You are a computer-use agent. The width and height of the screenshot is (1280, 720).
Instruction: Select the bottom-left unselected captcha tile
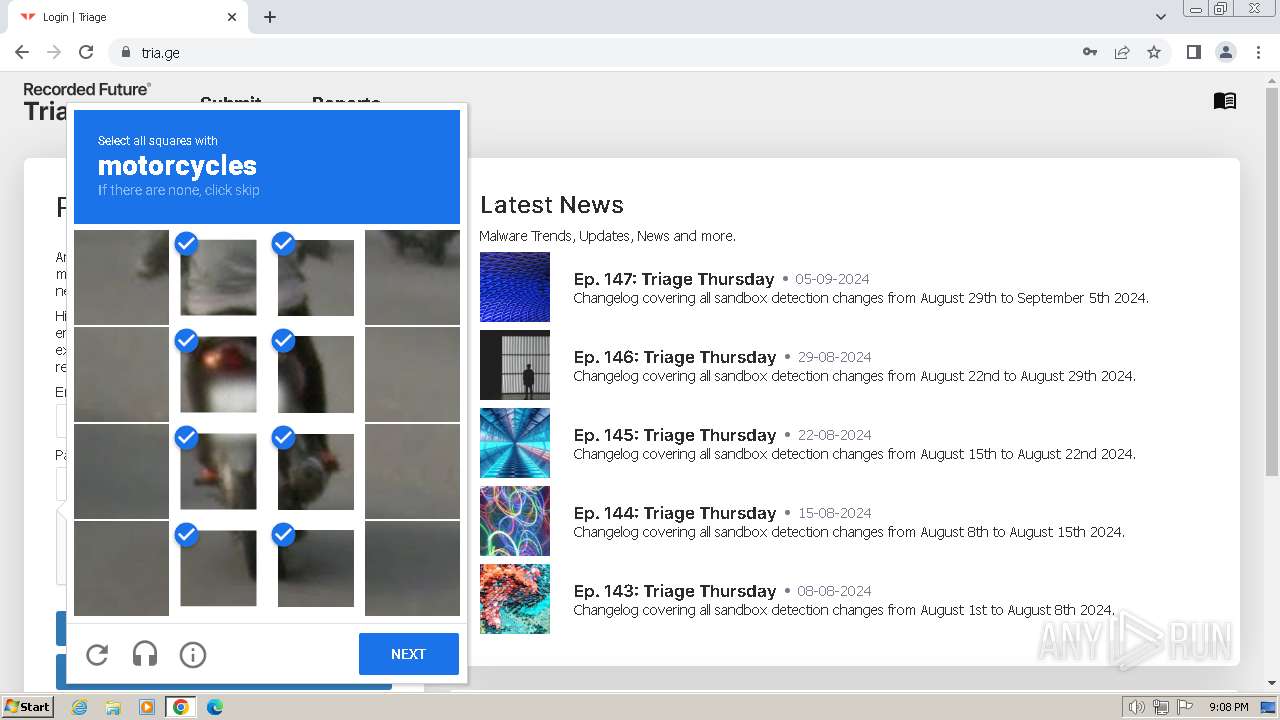click(x=121, y=568)
